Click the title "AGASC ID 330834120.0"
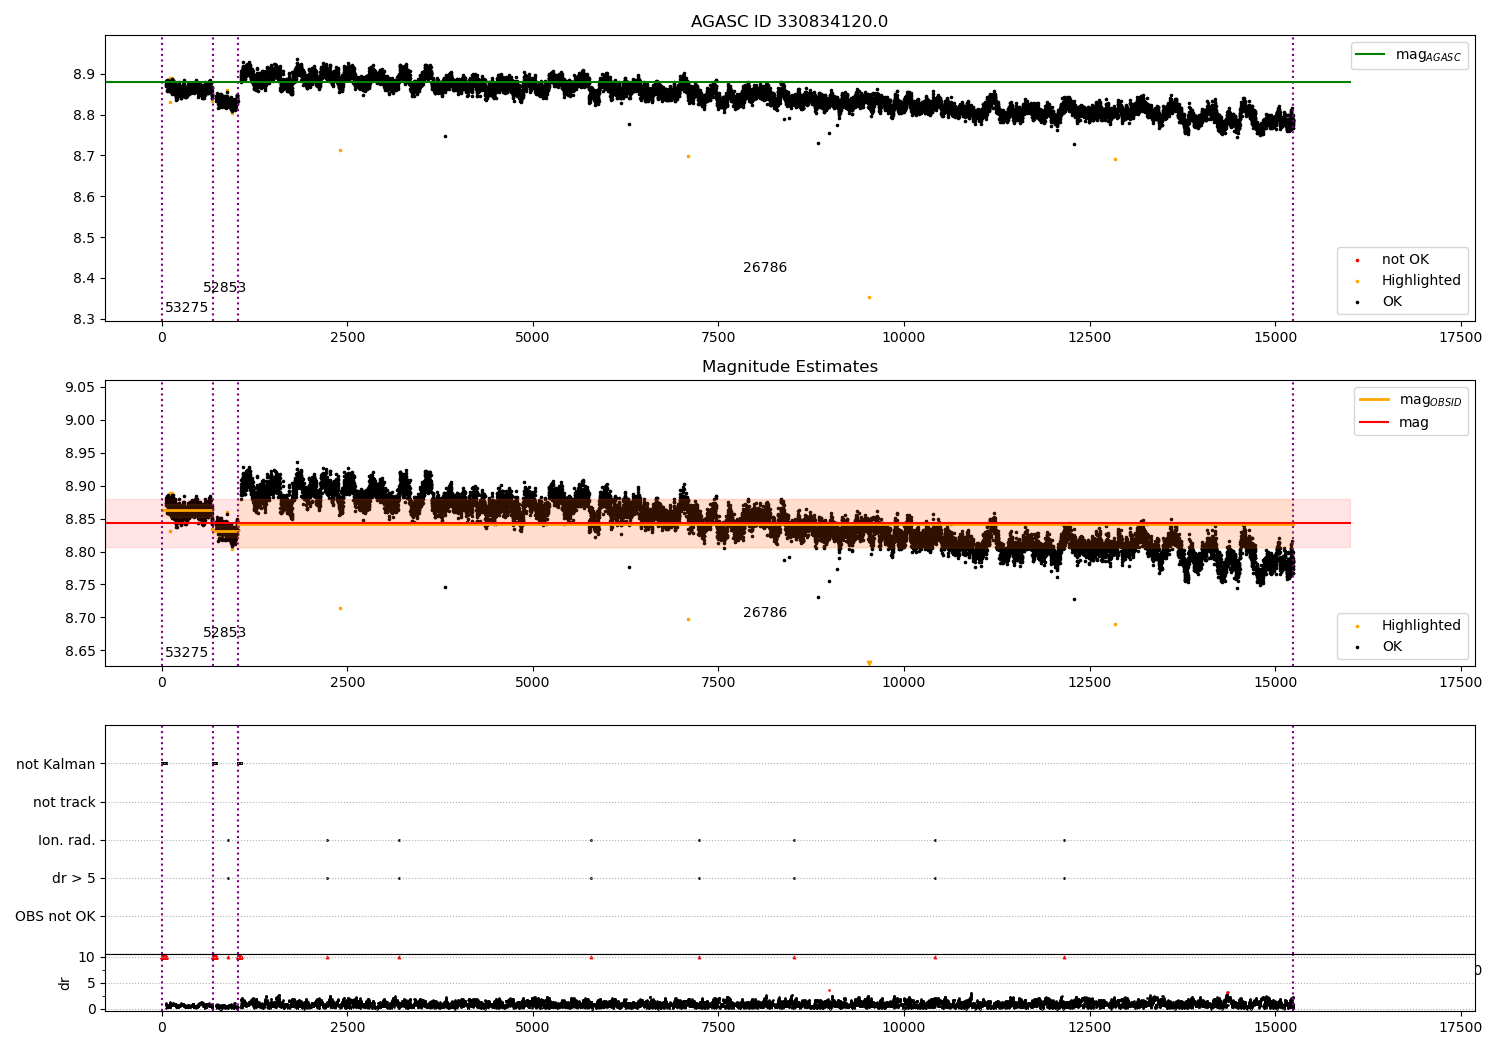This screenshot has width=1500, height=1050. 789,22
